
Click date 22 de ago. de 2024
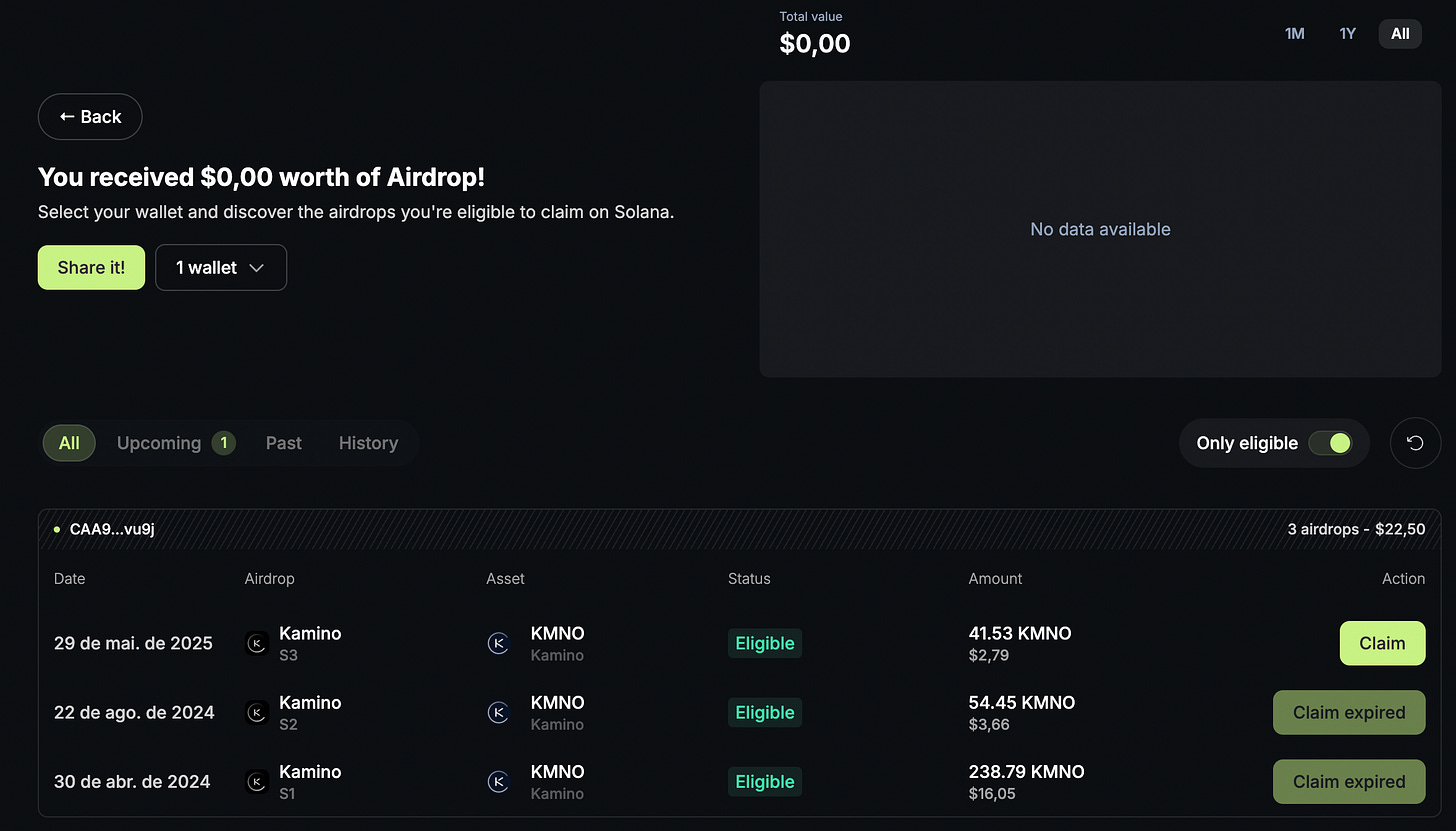(134, 712)
